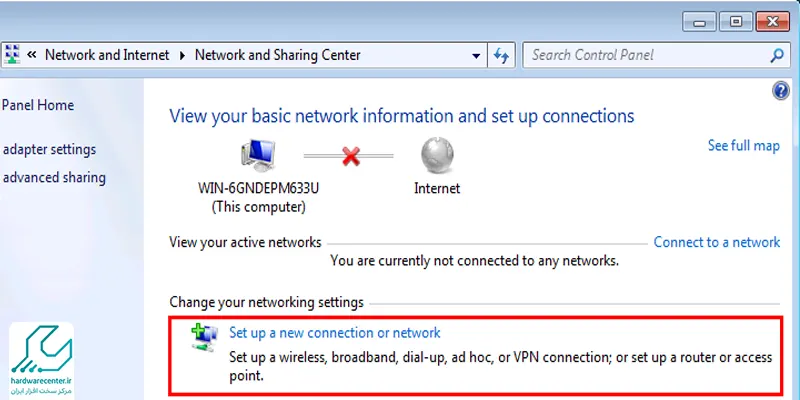The image size is (800, 400).
Task: Click Connect to a network link
Action: pos(717,242)
